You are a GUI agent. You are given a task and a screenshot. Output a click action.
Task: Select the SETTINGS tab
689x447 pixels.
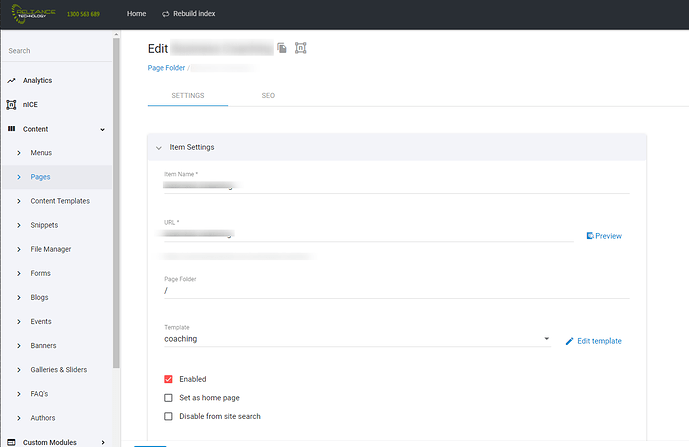point(188,95)
